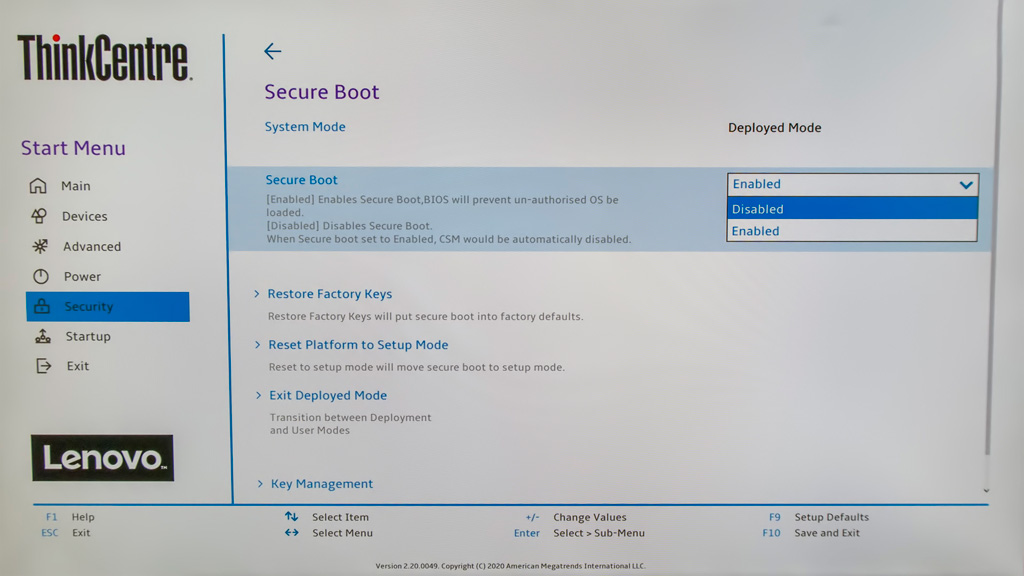This screenshot has width=1024, height=576.
Task: Click the Startup icon in sidebar
Action: click(x=43, y=336)
